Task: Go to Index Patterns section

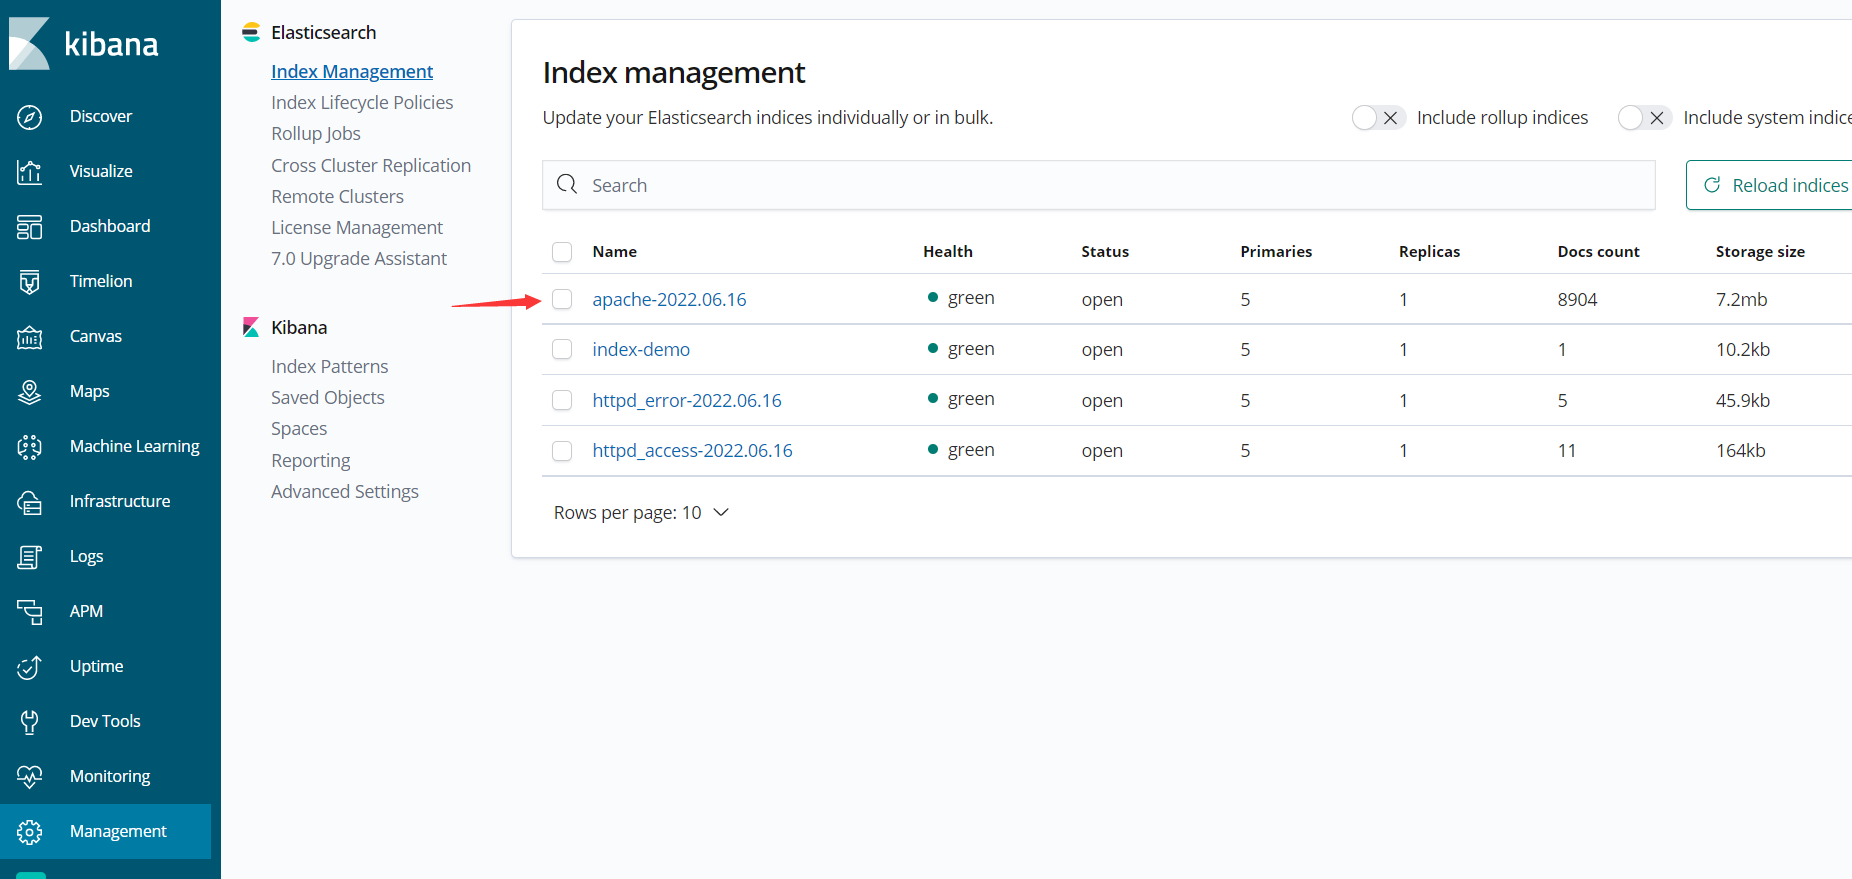Action: point(329,367)
